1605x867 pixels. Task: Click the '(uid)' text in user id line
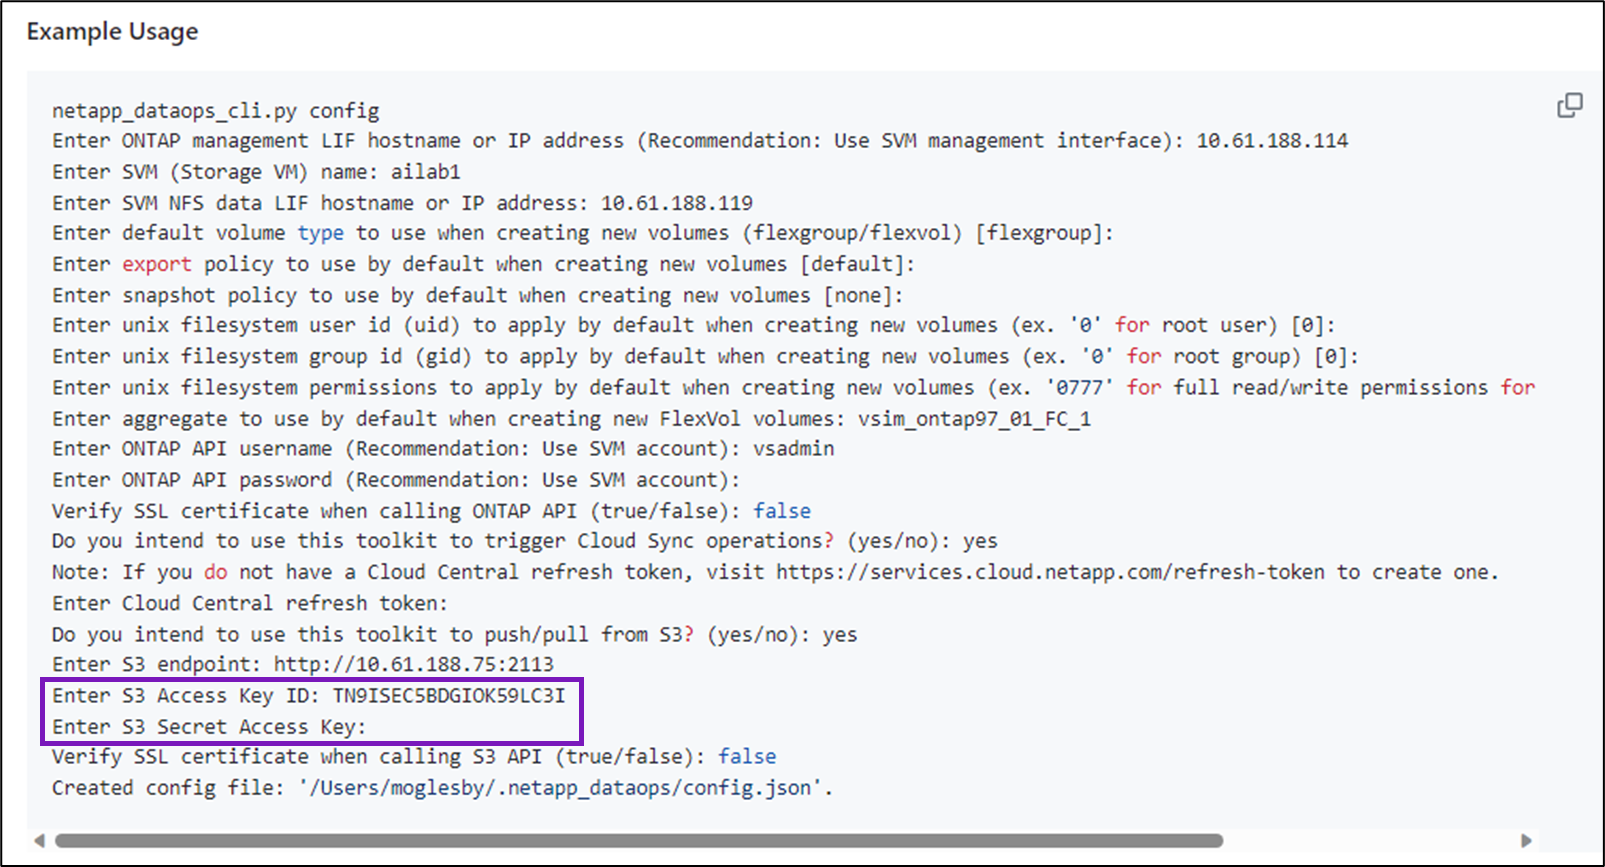[432, 326]
